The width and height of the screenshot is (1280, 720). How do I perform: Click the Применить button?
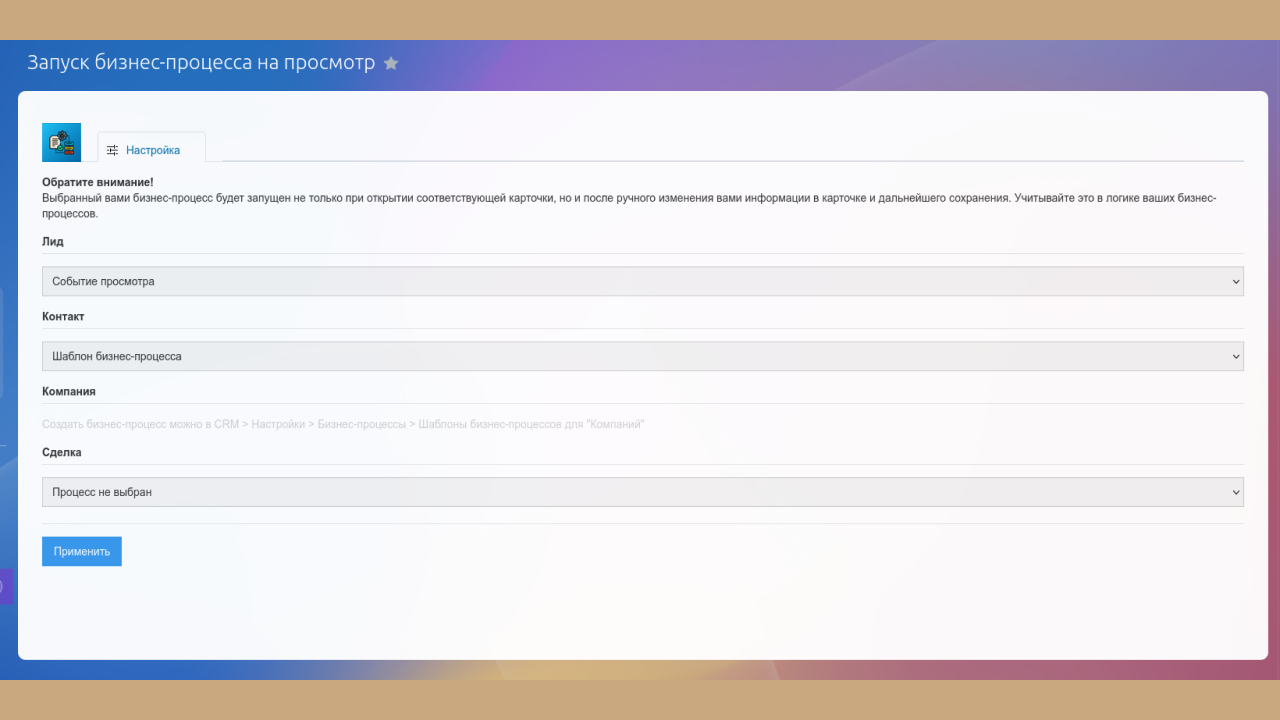coord(82,551)
